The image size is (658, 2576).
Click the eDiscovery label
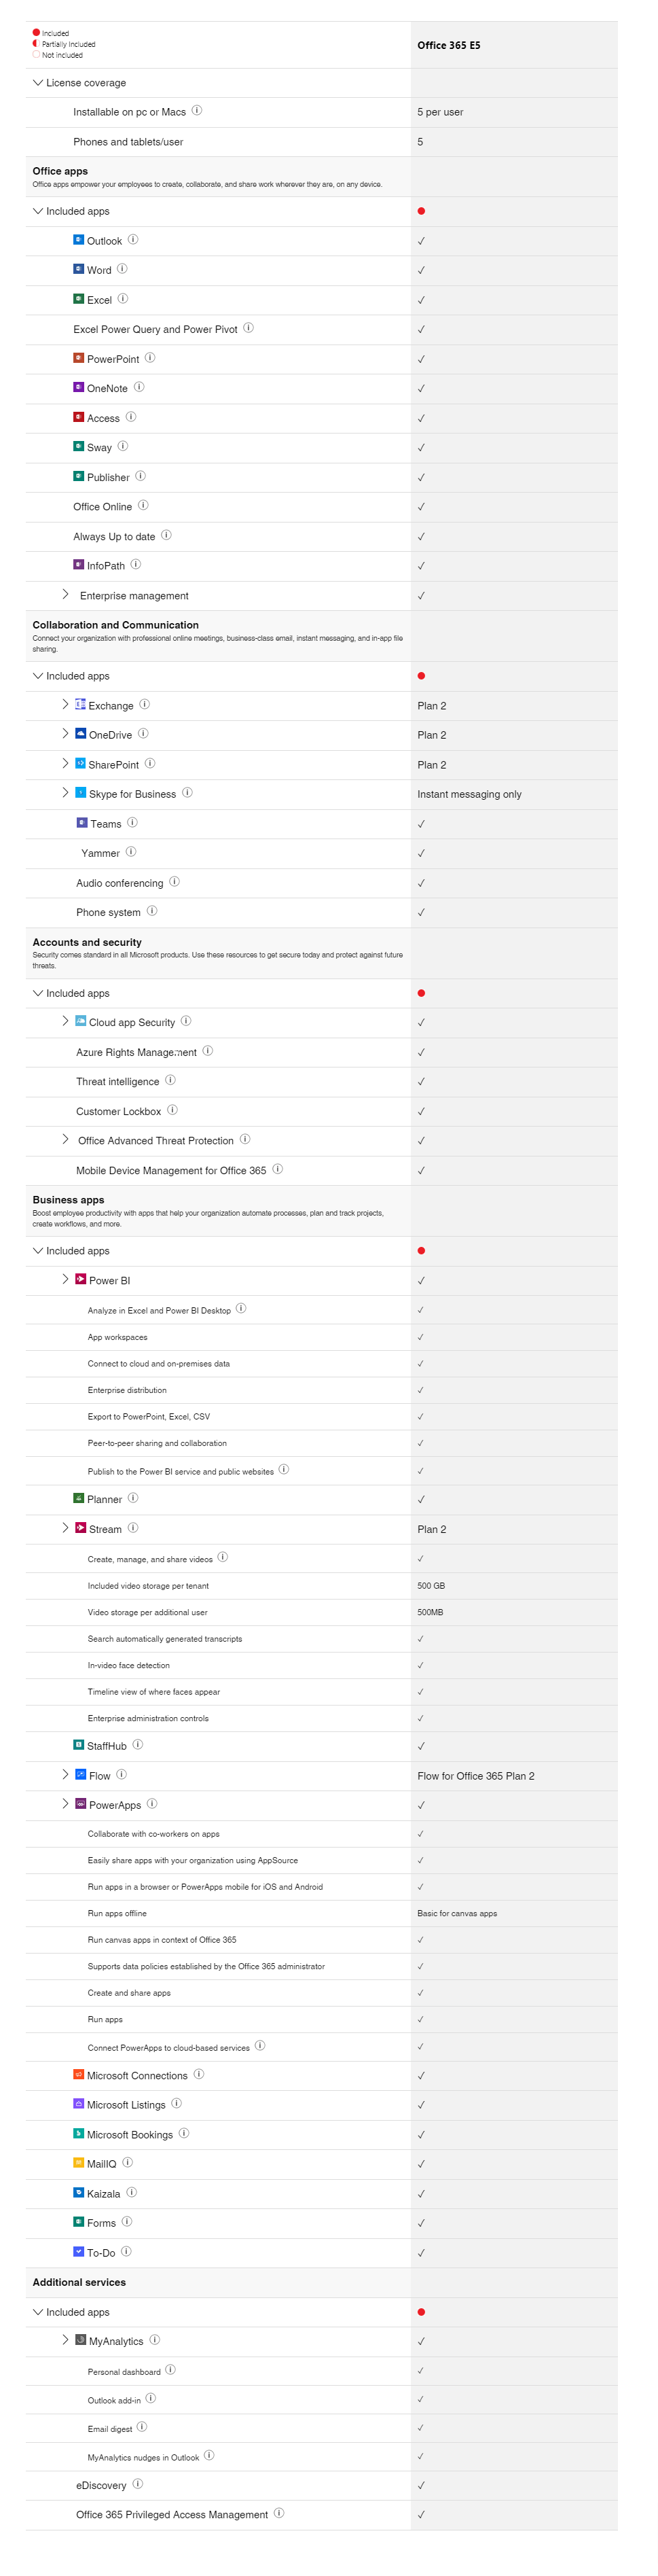(x=101, y=2485)
